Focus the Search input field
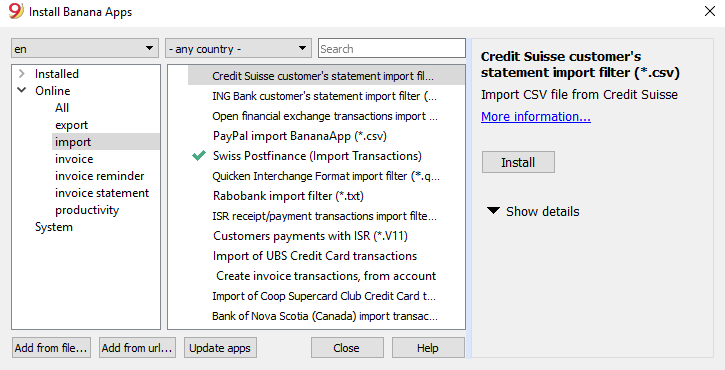Image resolution: width=725 pixels, height=370 pixels. pyautogui.click(x=392, y=48)
